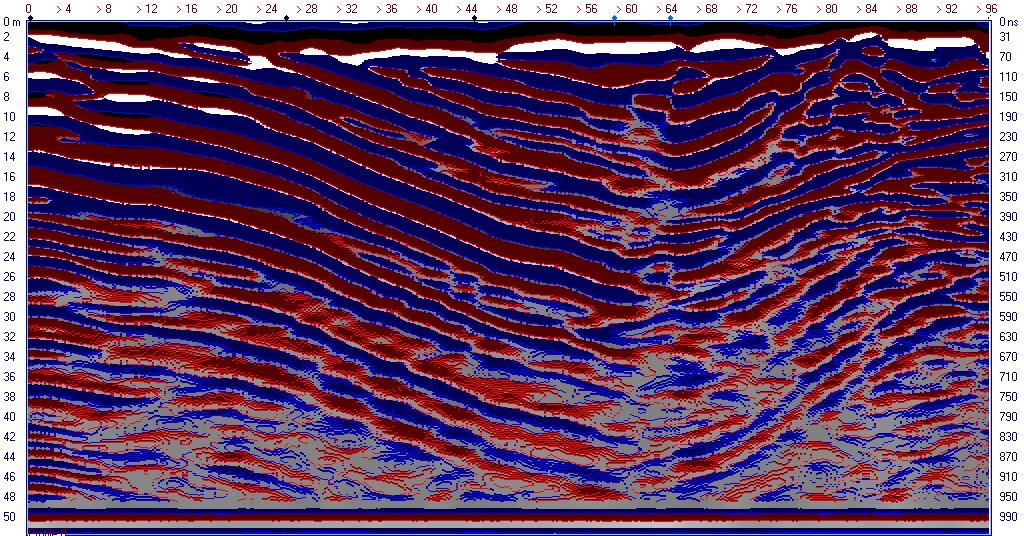Image resolution: width=1024 pixels, height=536 pixels.
Task: Click the '0 m' depth axis label
Action: coord(12,22)
